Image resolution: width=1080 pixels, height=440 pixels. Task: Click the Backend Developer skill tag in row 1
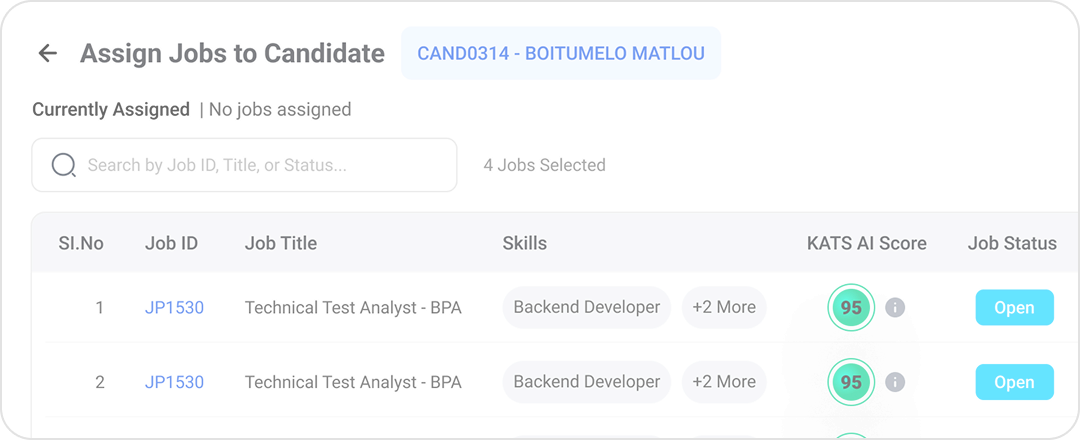[x=586, y=307]
